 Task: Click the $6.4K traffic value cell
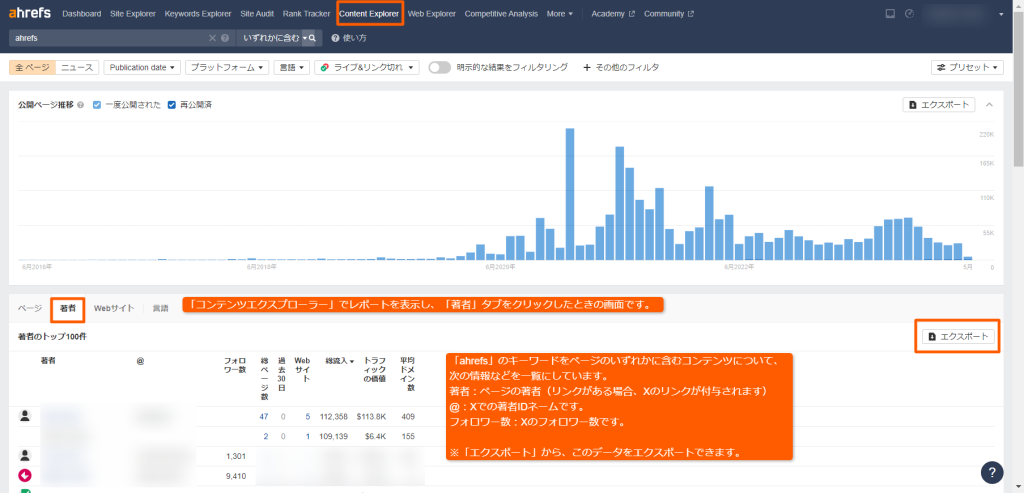pos(375,436)
